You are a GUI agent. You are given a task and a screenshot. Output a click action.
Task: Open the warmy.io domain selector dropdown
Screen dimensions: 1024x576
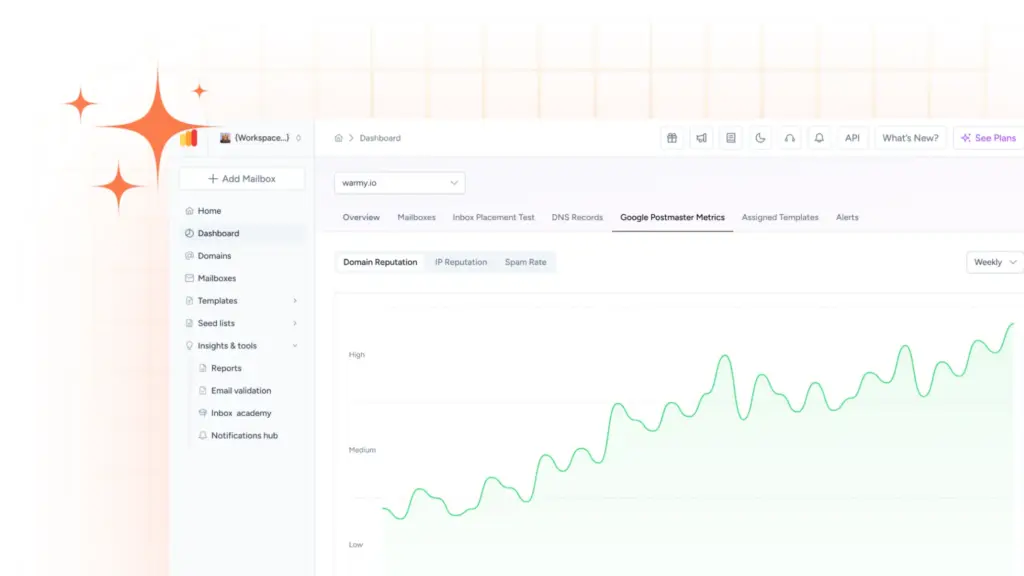tap(399, 183)
